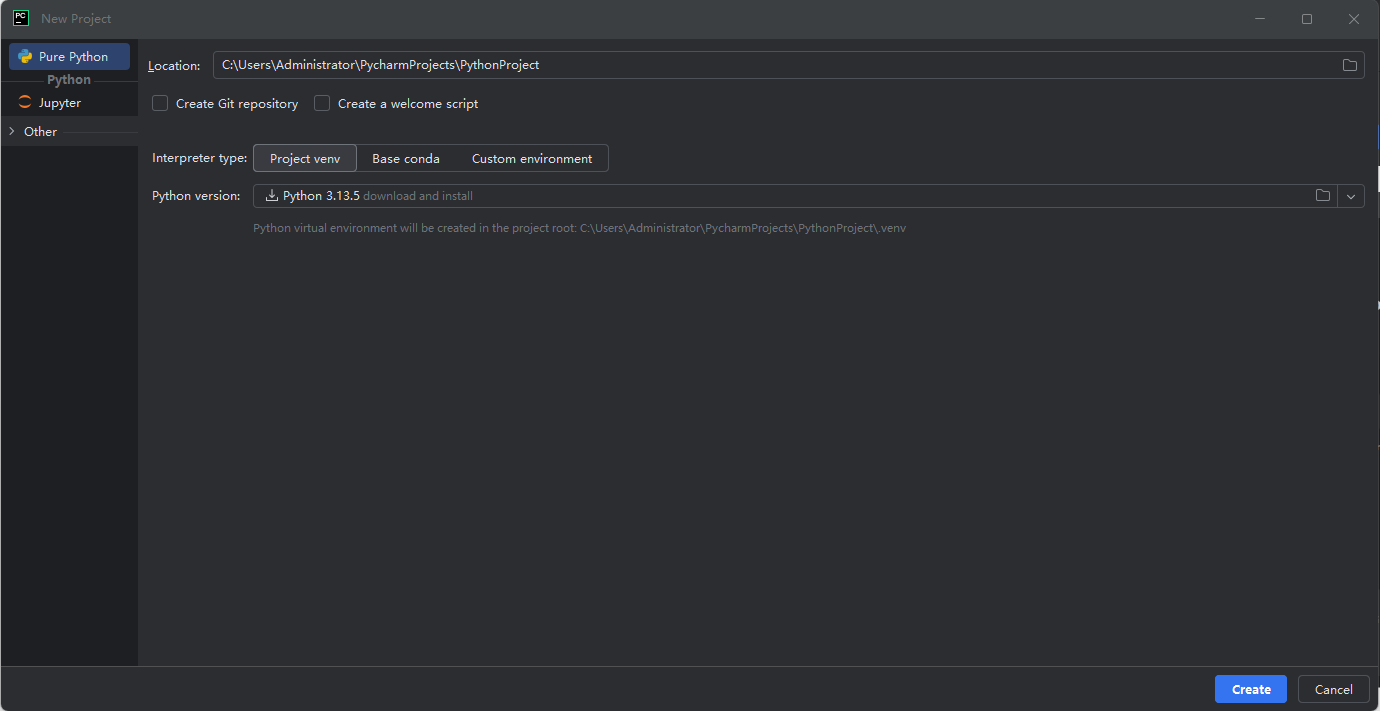This screenshot has width=1380, height=711.
Task: Enable Create Git repository checkbox
Action: coord(160,103)
